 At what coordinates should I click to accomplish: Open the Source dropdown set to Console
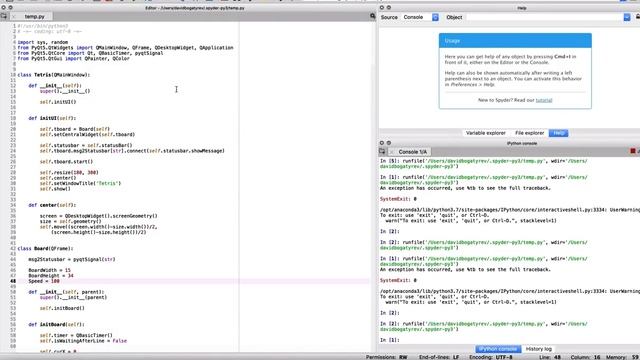tap(420, 17)
